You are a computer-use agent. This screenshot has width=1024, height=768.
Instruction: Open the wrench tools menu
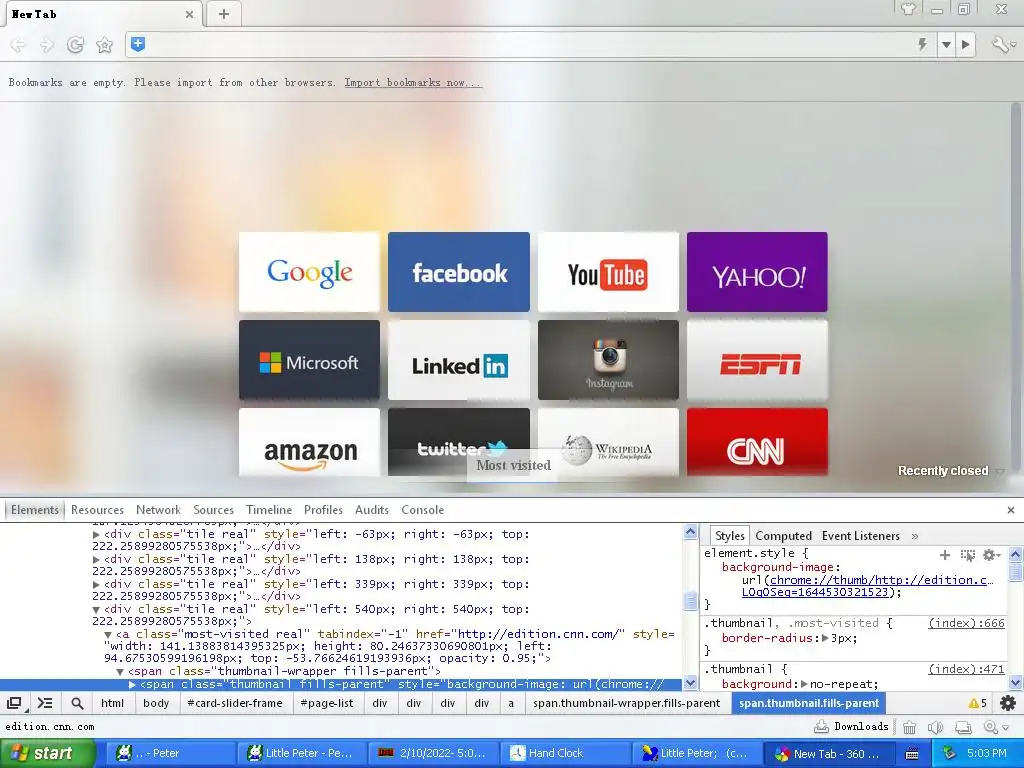click(x=1002, y=44)
